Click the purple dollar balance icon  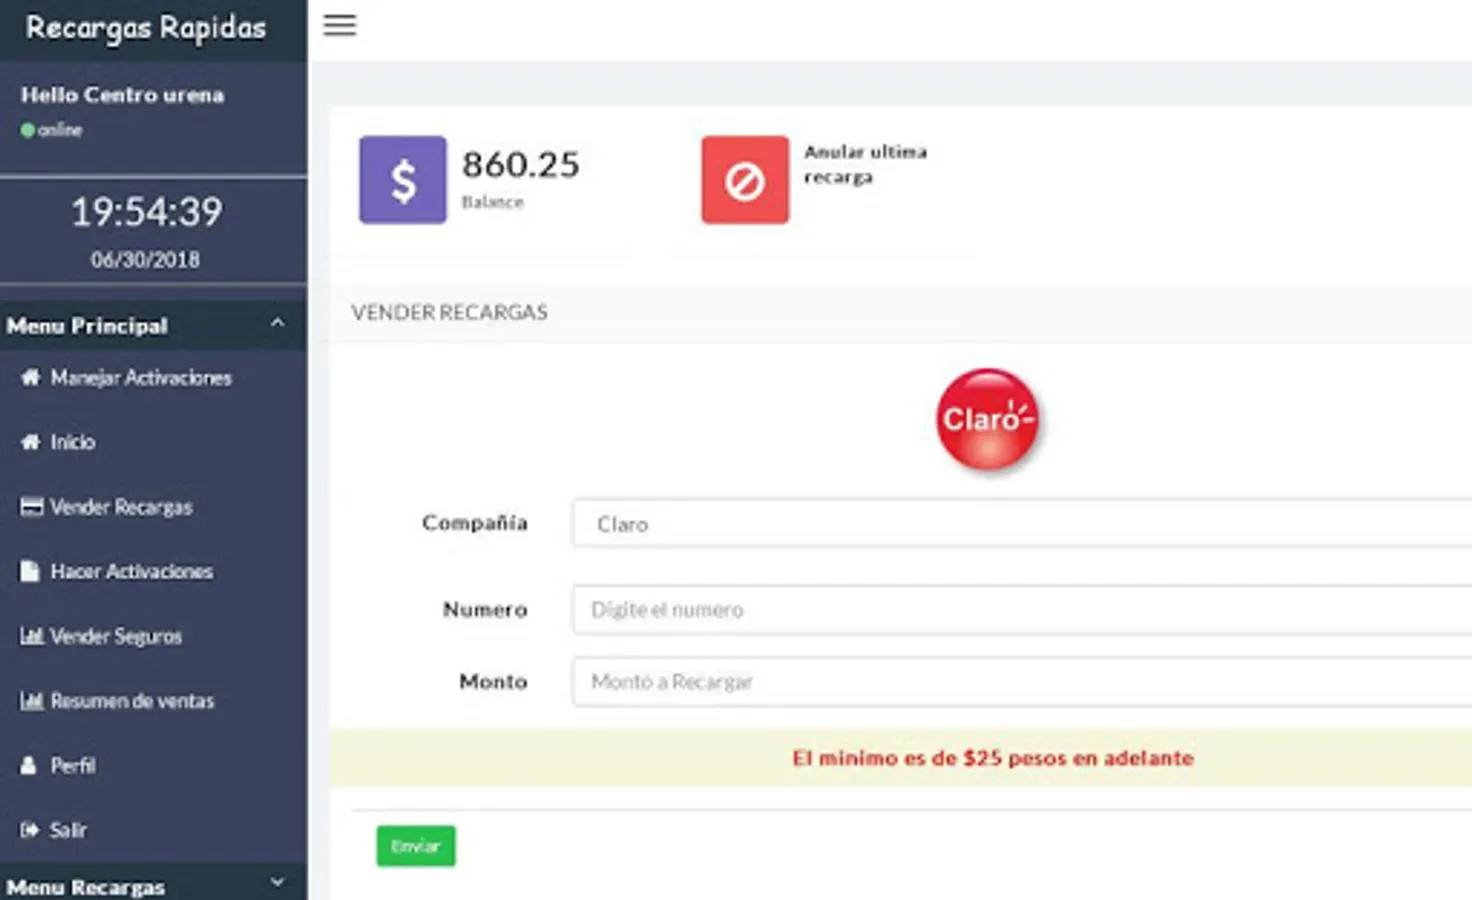pos(403,180)
